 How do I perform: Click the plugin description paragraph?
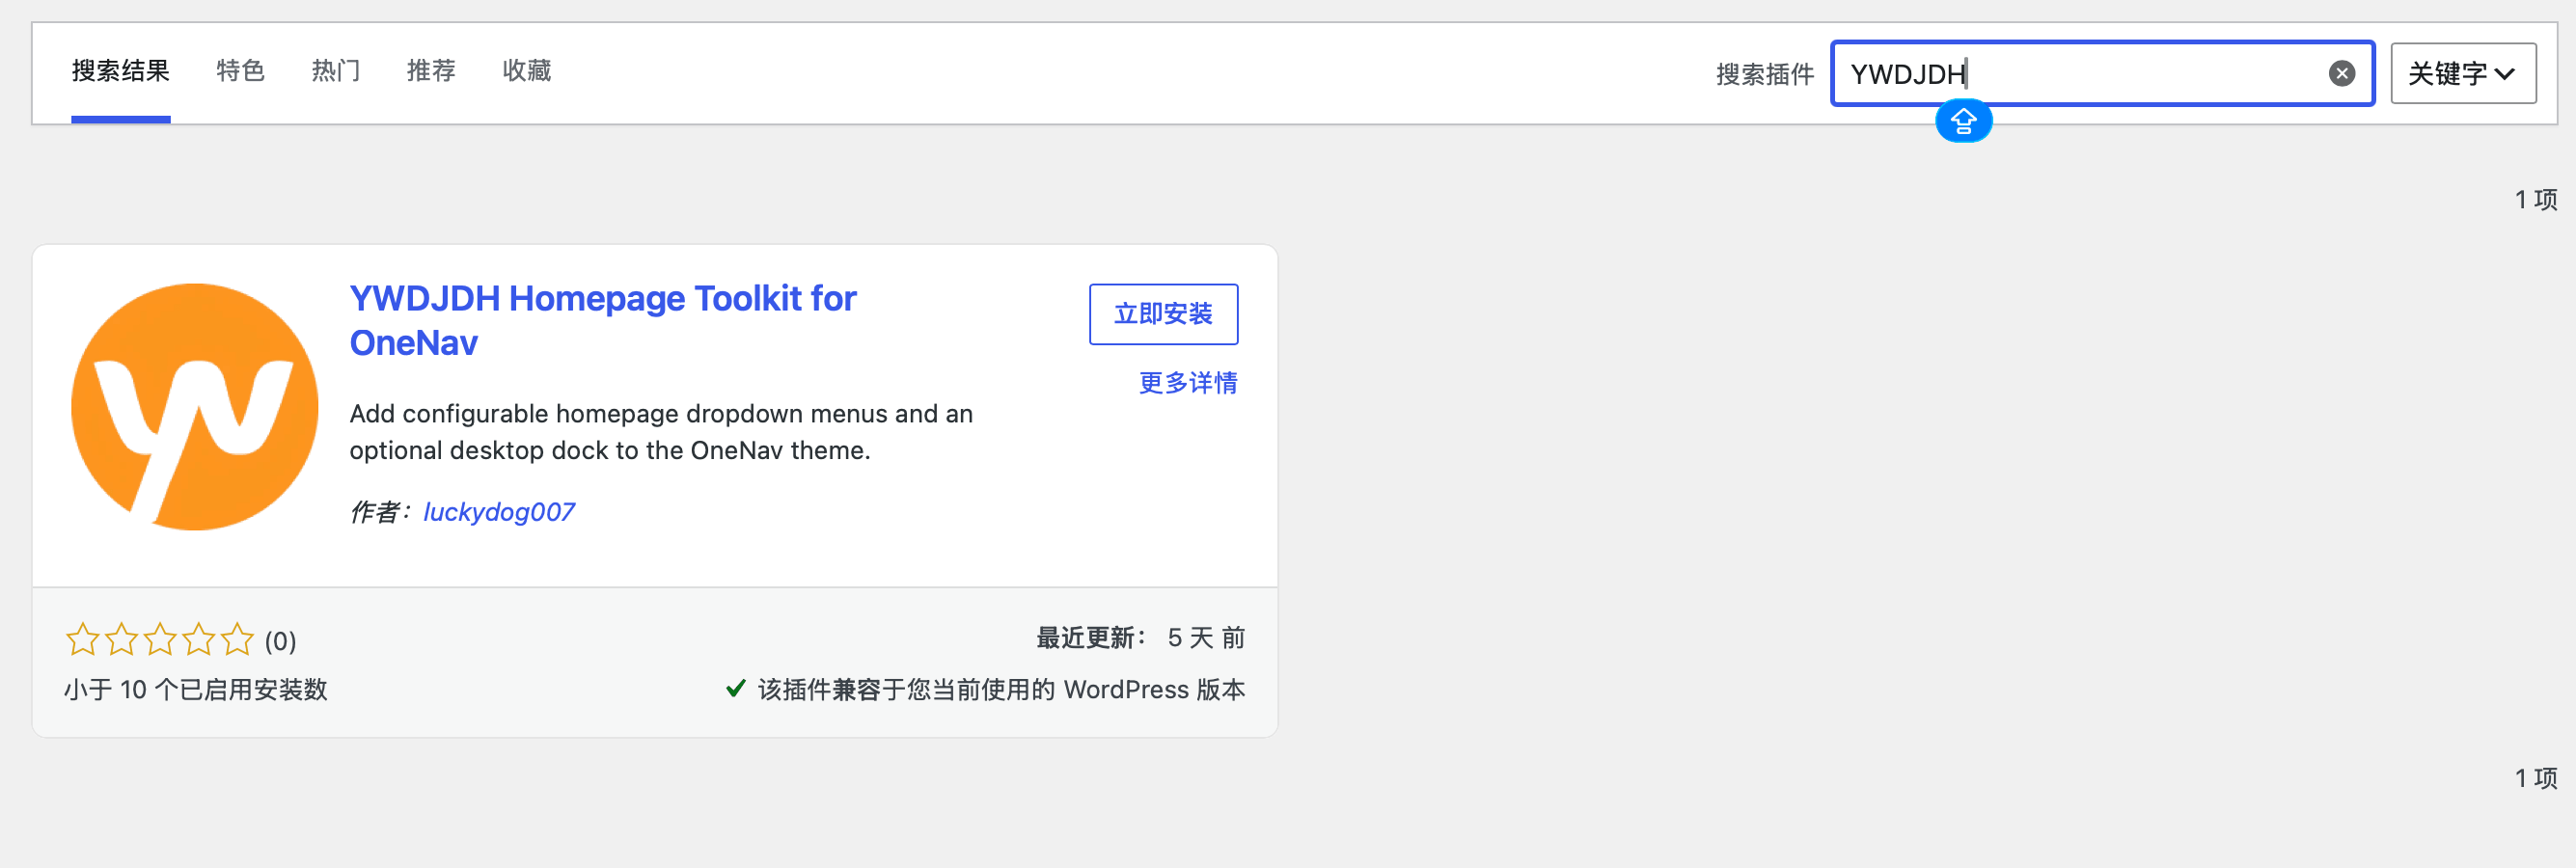661,432
